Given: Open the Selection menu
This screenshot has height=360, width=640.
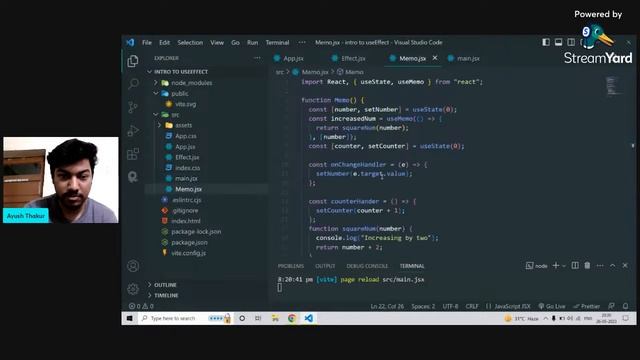Looking at the screenshot, I should coord(190,42).
